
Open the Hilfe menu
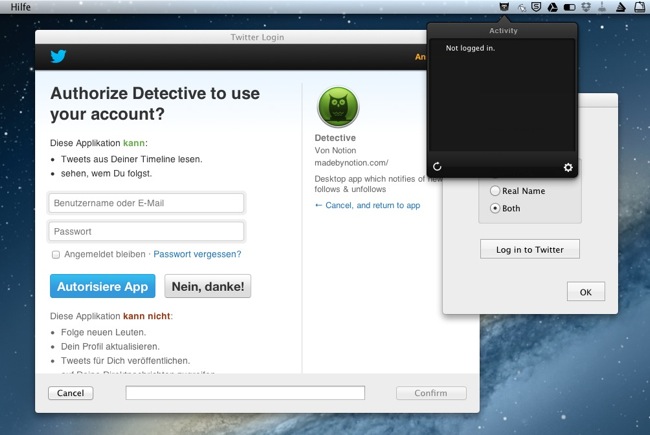(20, 7)
